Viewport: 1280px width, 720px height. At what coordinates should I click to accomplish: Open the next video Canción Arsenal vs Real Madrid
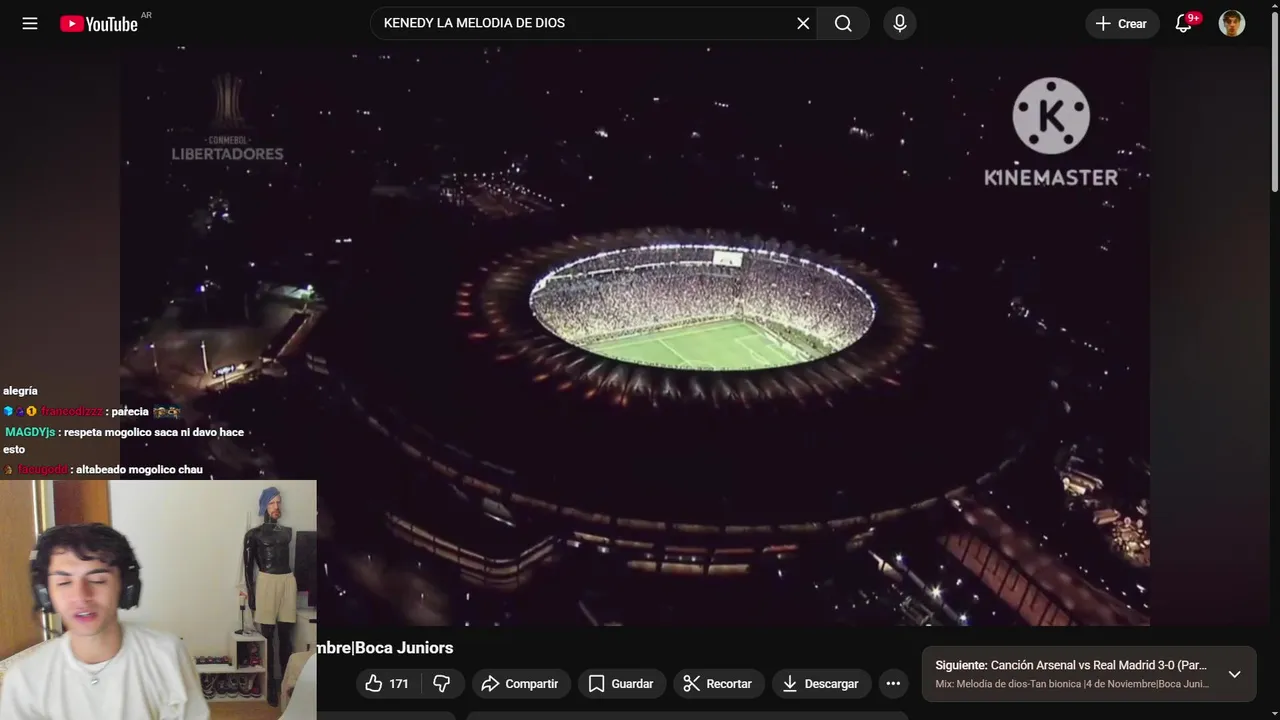click(1070, 665)
